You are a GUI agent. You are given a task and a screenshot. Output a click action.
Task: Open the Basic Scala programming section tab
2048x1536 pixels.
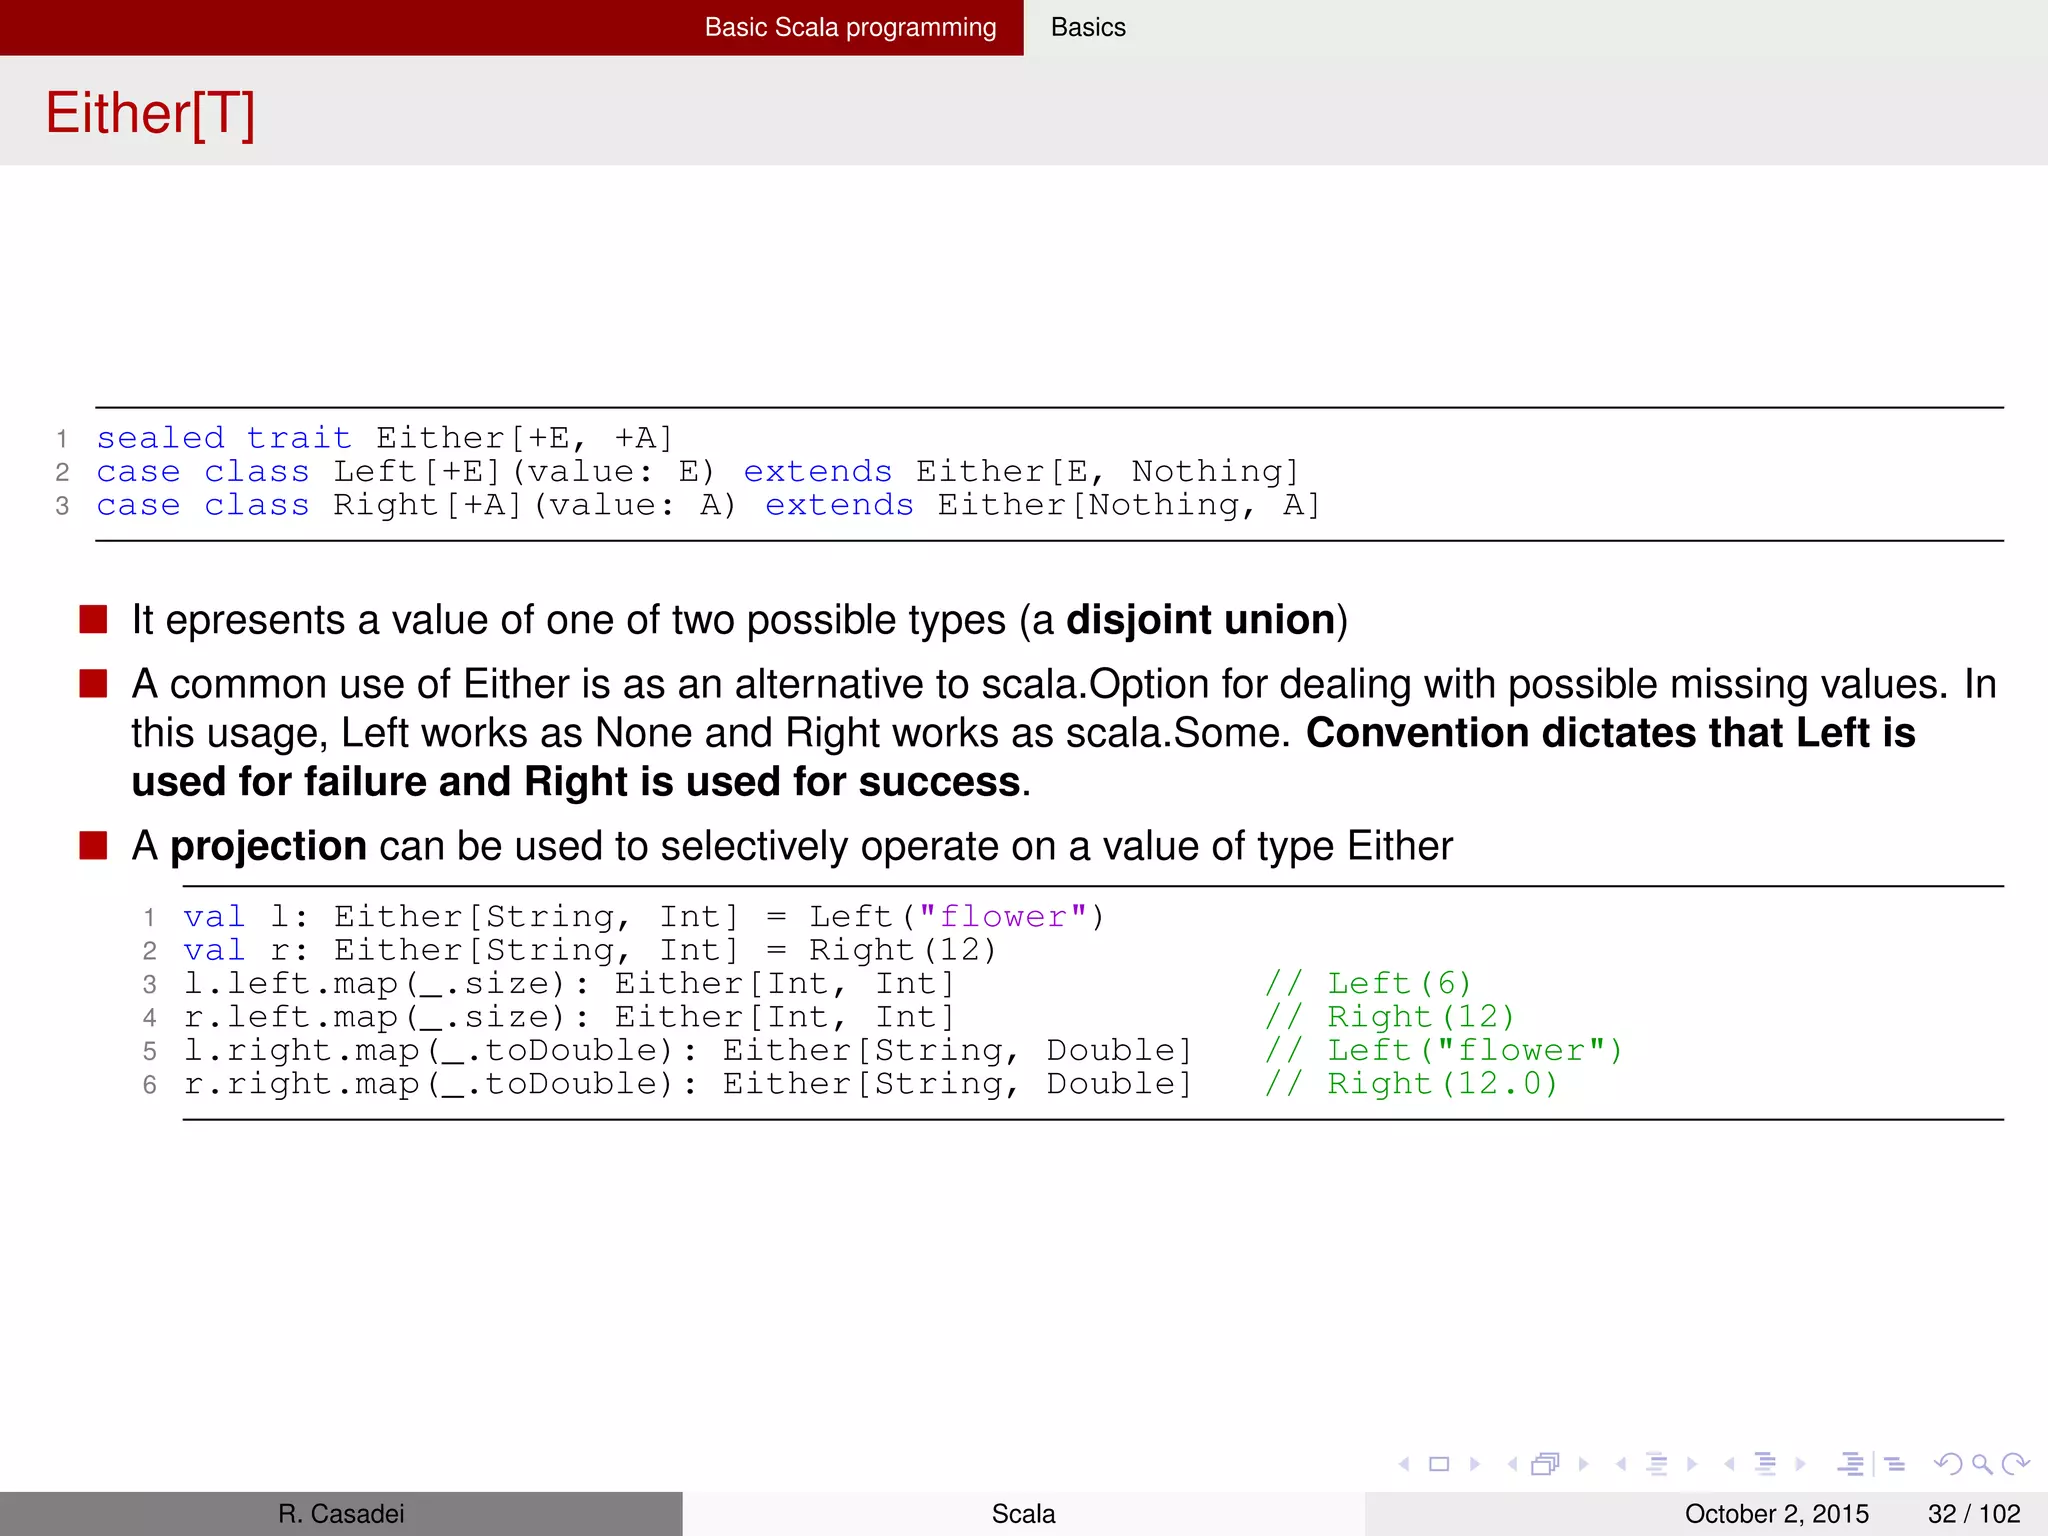point(850,27)
